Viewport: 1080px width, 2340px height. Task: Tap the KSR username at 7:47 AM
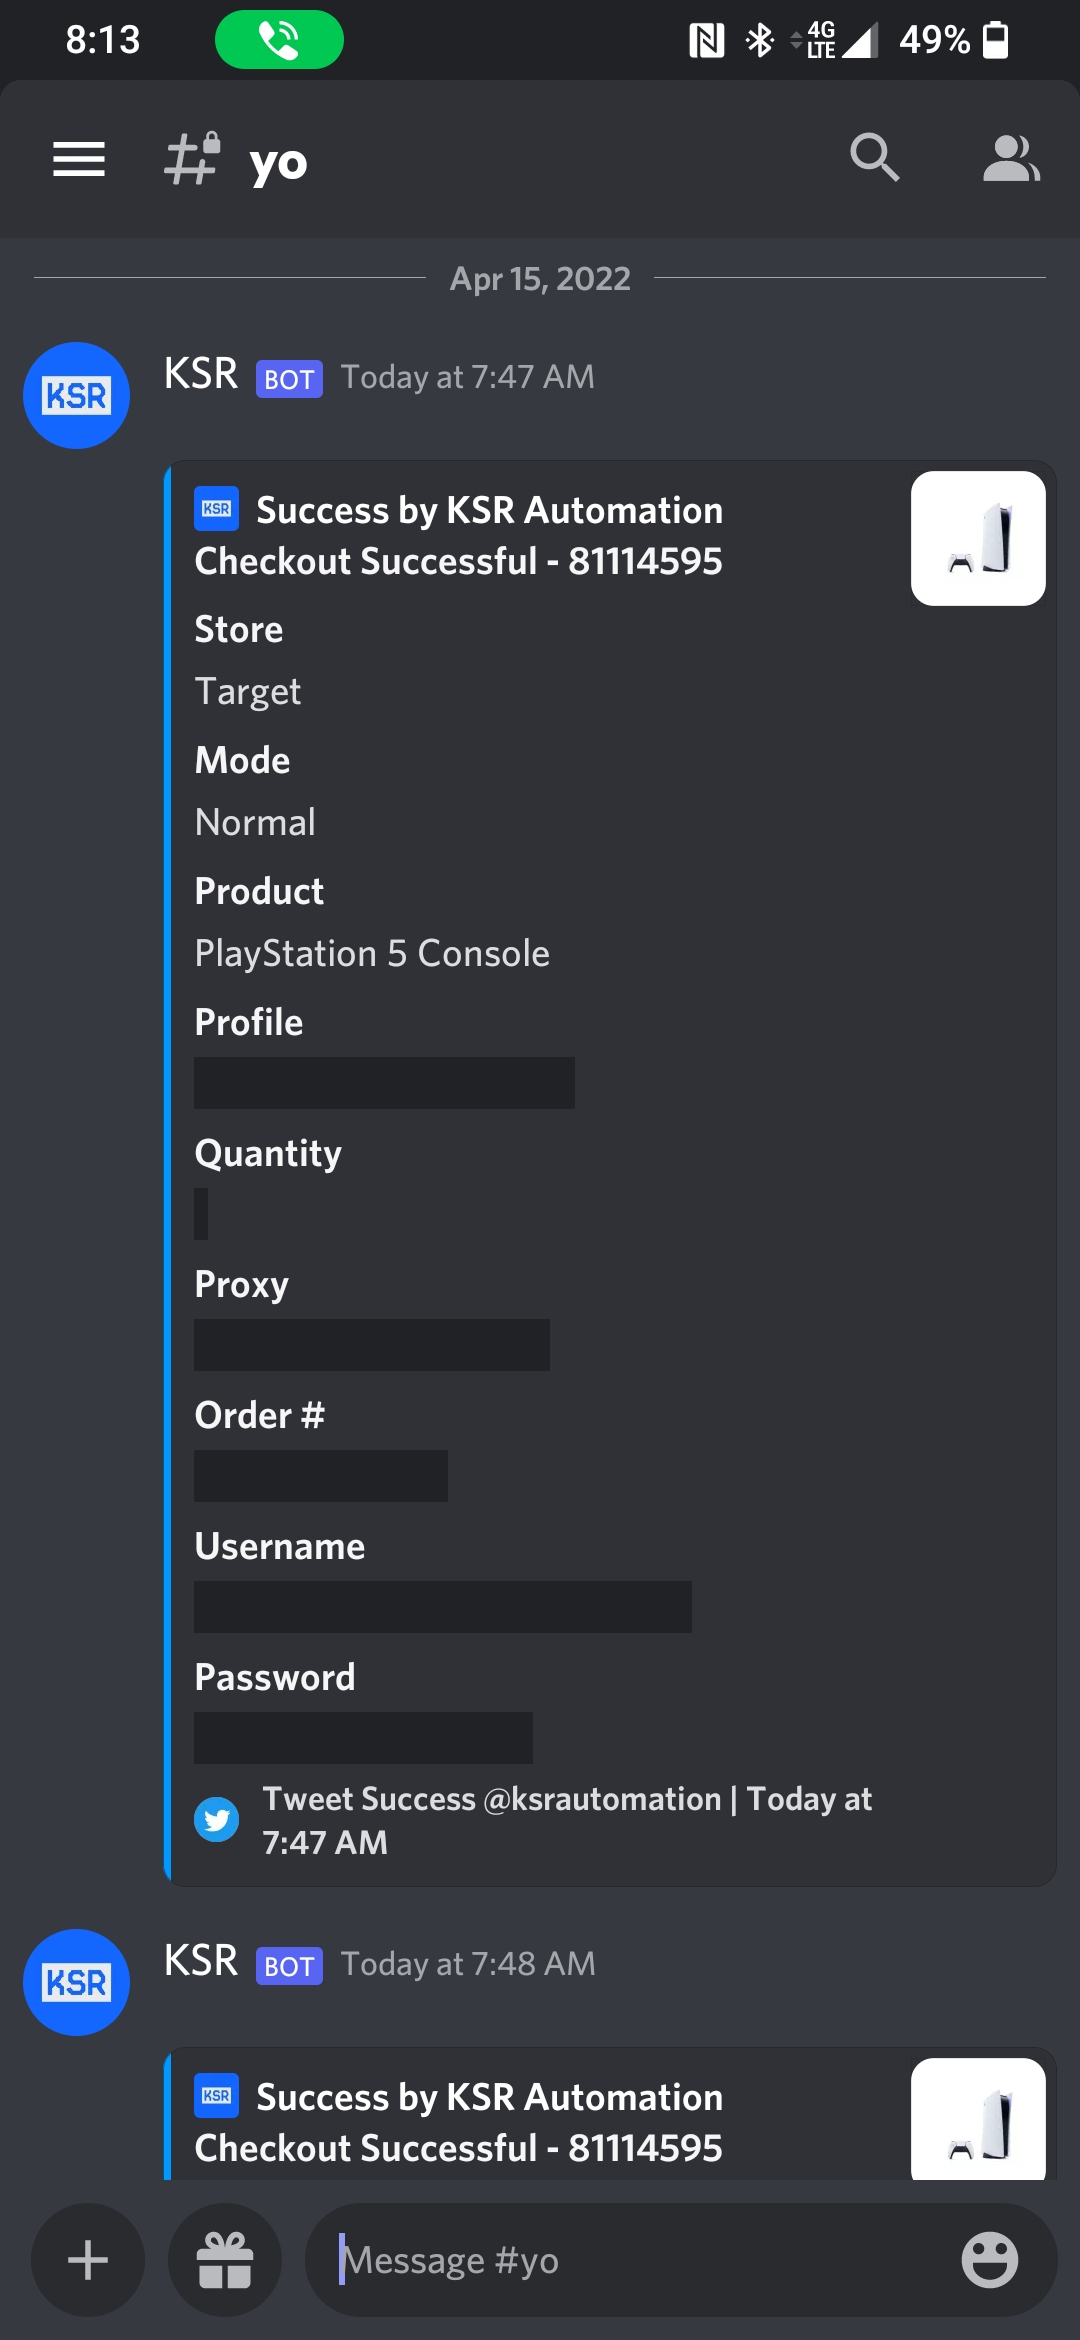click(201, 375)
